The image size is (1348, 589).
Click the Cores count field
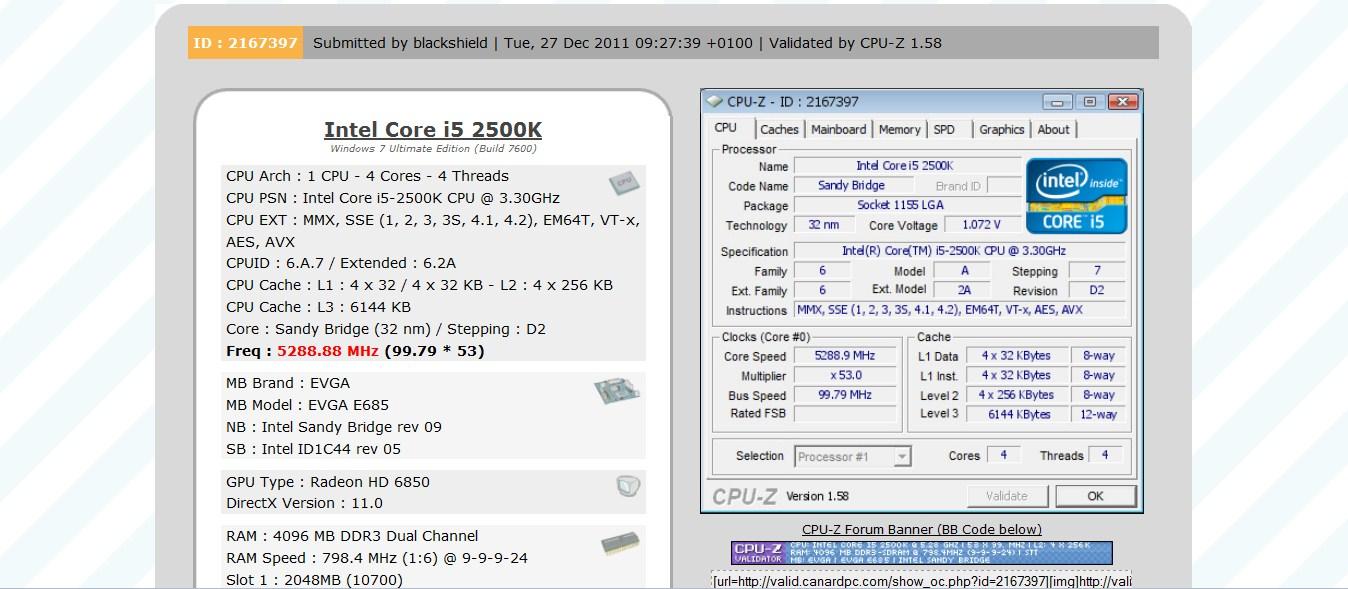pos(1003,455)
